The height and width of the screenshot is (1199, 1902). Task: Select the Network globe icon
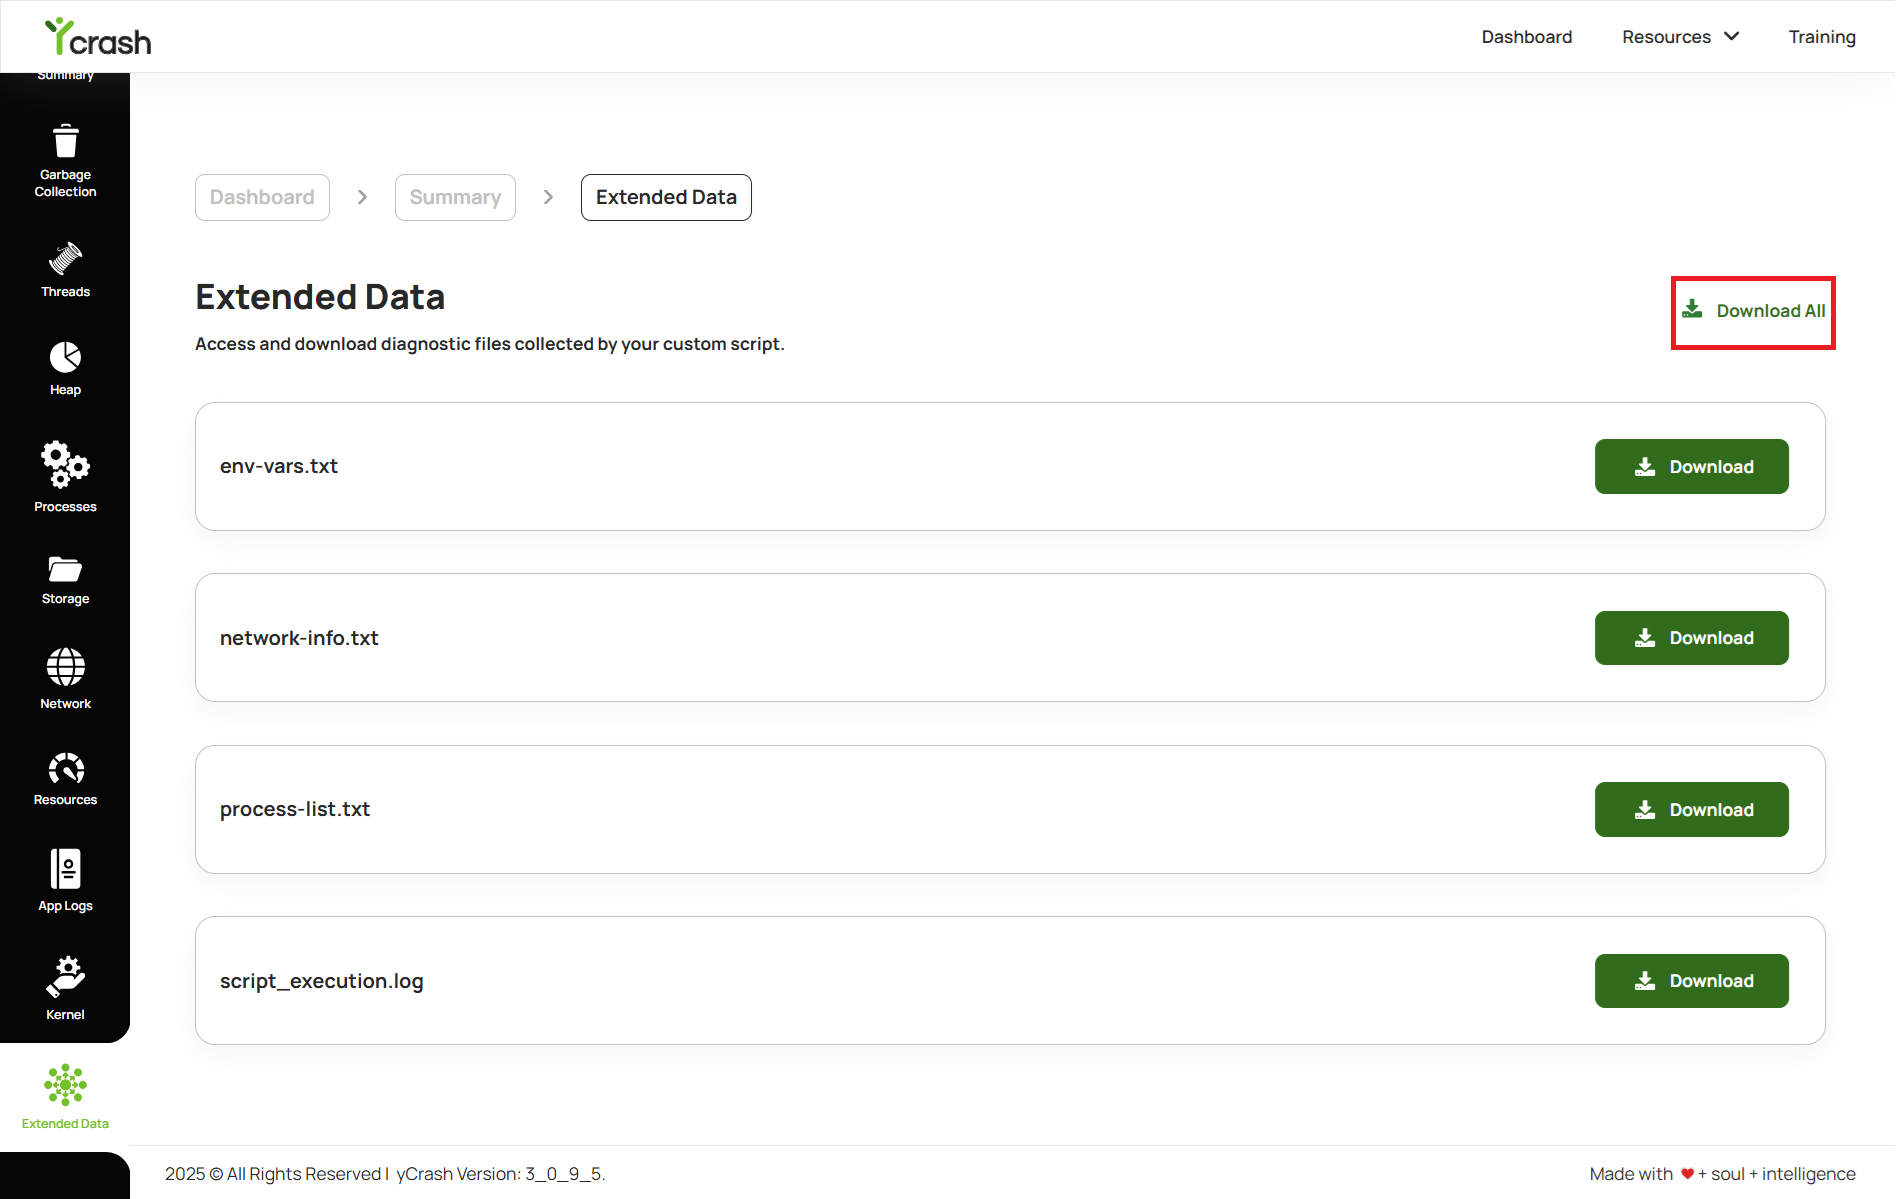[x=65, y=667]
